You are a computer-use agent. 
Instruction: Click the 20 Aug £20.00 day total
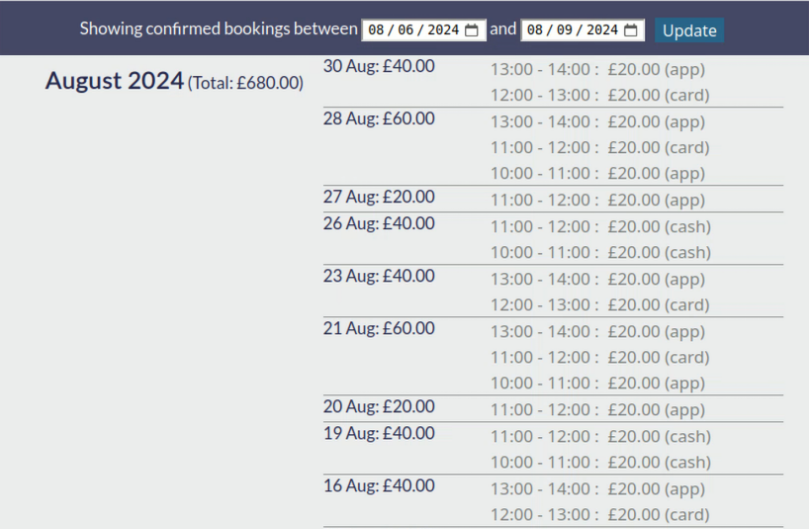point(379,407)
